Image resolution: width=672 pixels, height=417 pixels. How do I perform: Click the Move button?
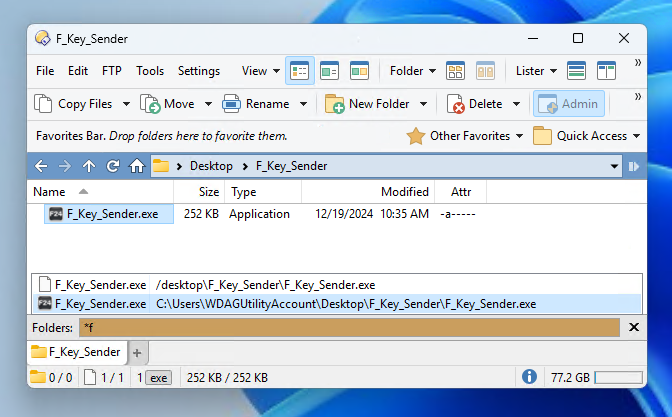click(x=167, y=104)
